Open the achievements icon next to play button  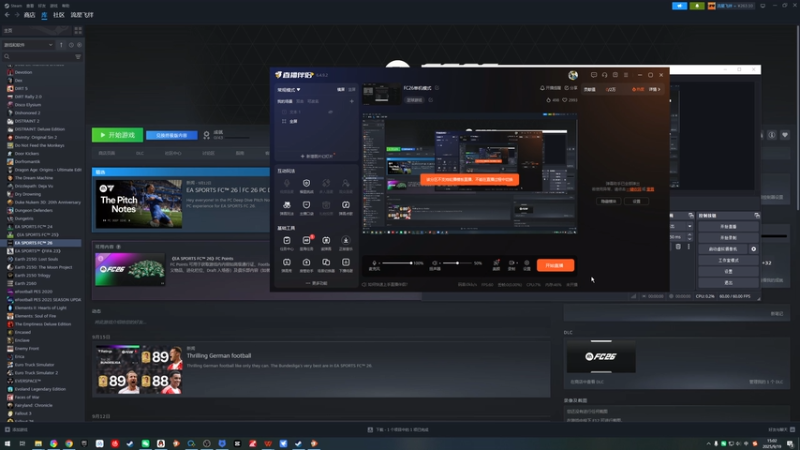207,135
